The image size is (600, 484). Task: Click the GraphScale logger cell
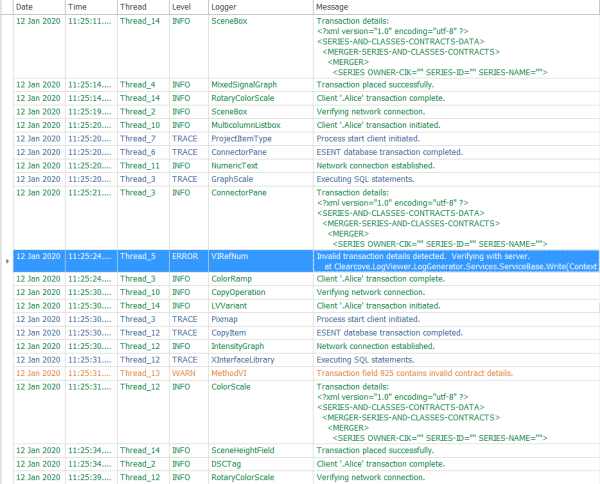[x=261, y=179]
